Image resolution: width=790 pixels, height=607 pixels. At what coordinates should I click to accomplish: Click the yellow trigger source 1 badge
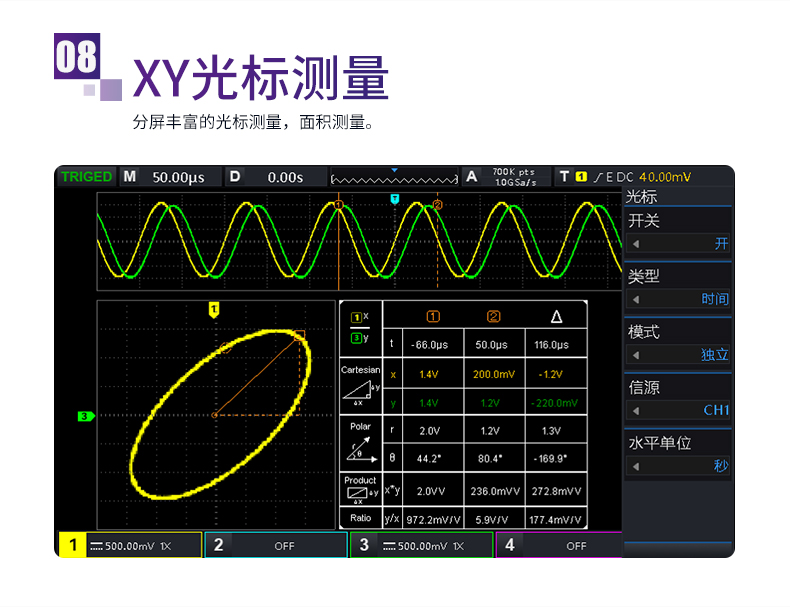pyautogui.click(x=581, y=177)
